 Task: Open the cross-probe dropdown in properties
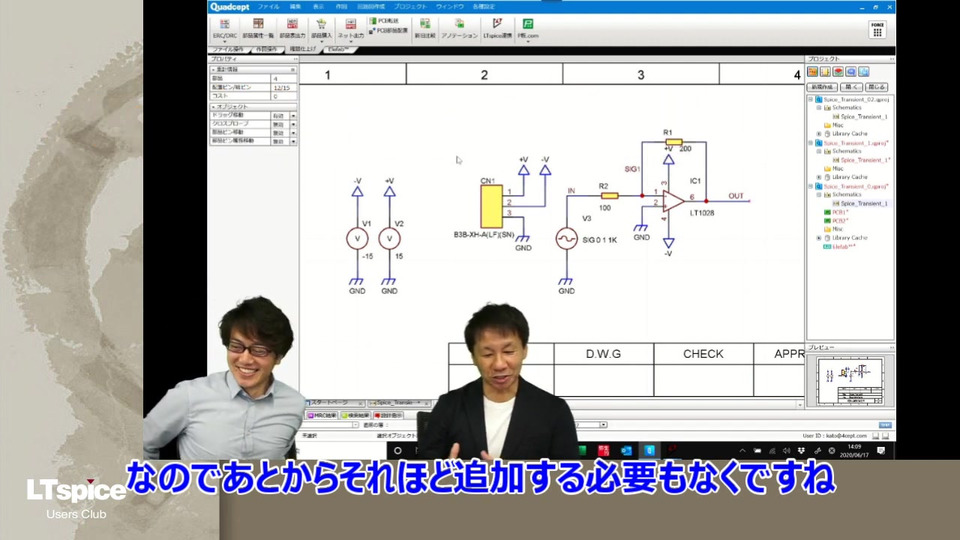tap(293, 124)
